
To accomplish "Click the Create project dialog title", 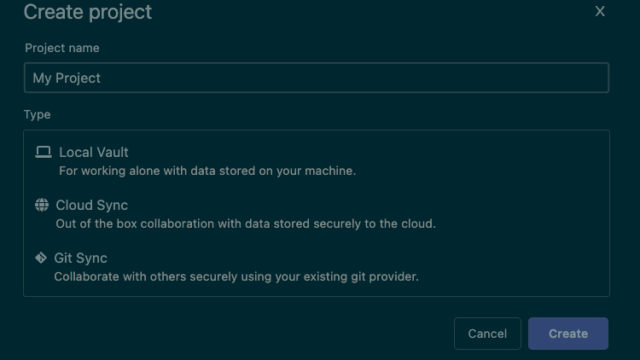I will click(x=88, y=12).
